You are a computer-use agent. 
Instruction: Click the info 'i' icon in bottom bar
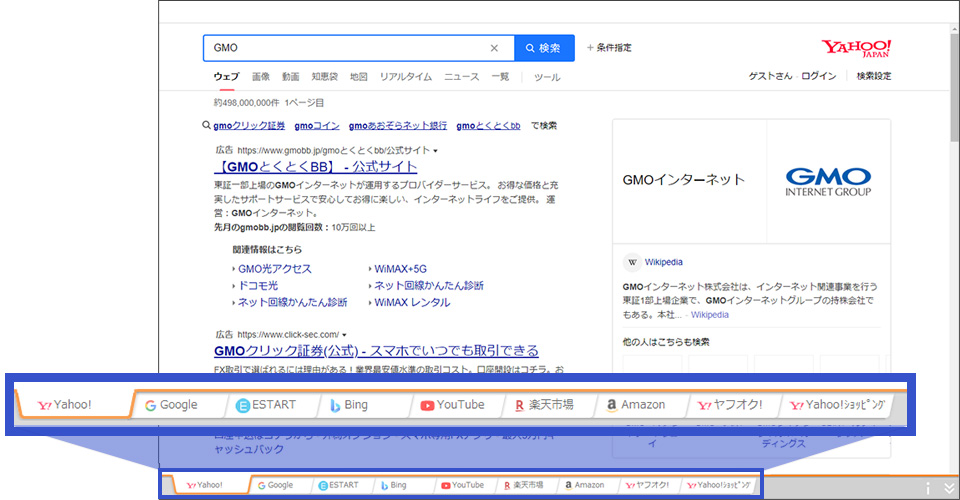pos(928,488)
